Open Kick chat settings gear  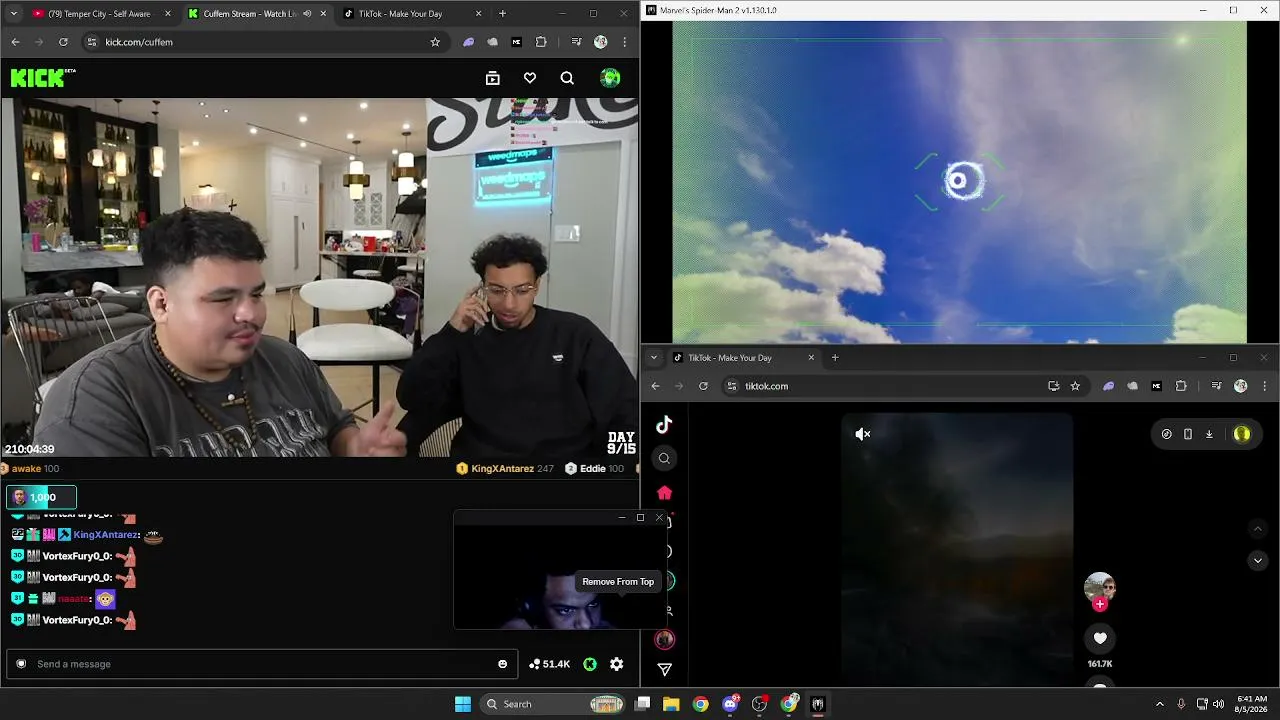617,664
